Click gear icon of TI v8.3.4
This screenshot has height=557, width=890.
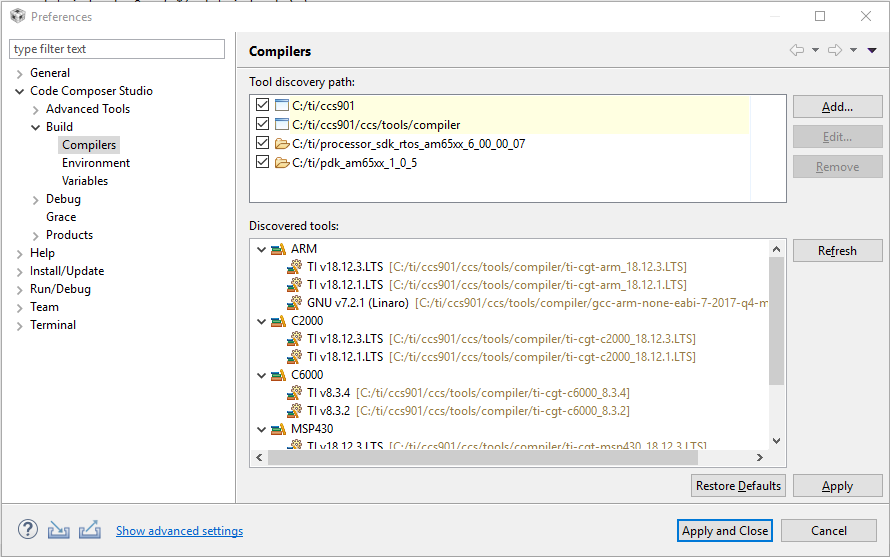click(295, 393)
